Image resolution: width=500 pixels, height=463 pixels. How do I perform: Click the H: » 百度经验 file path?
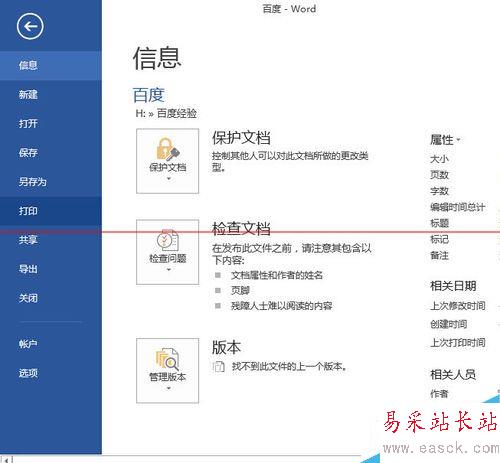(166, 113)
